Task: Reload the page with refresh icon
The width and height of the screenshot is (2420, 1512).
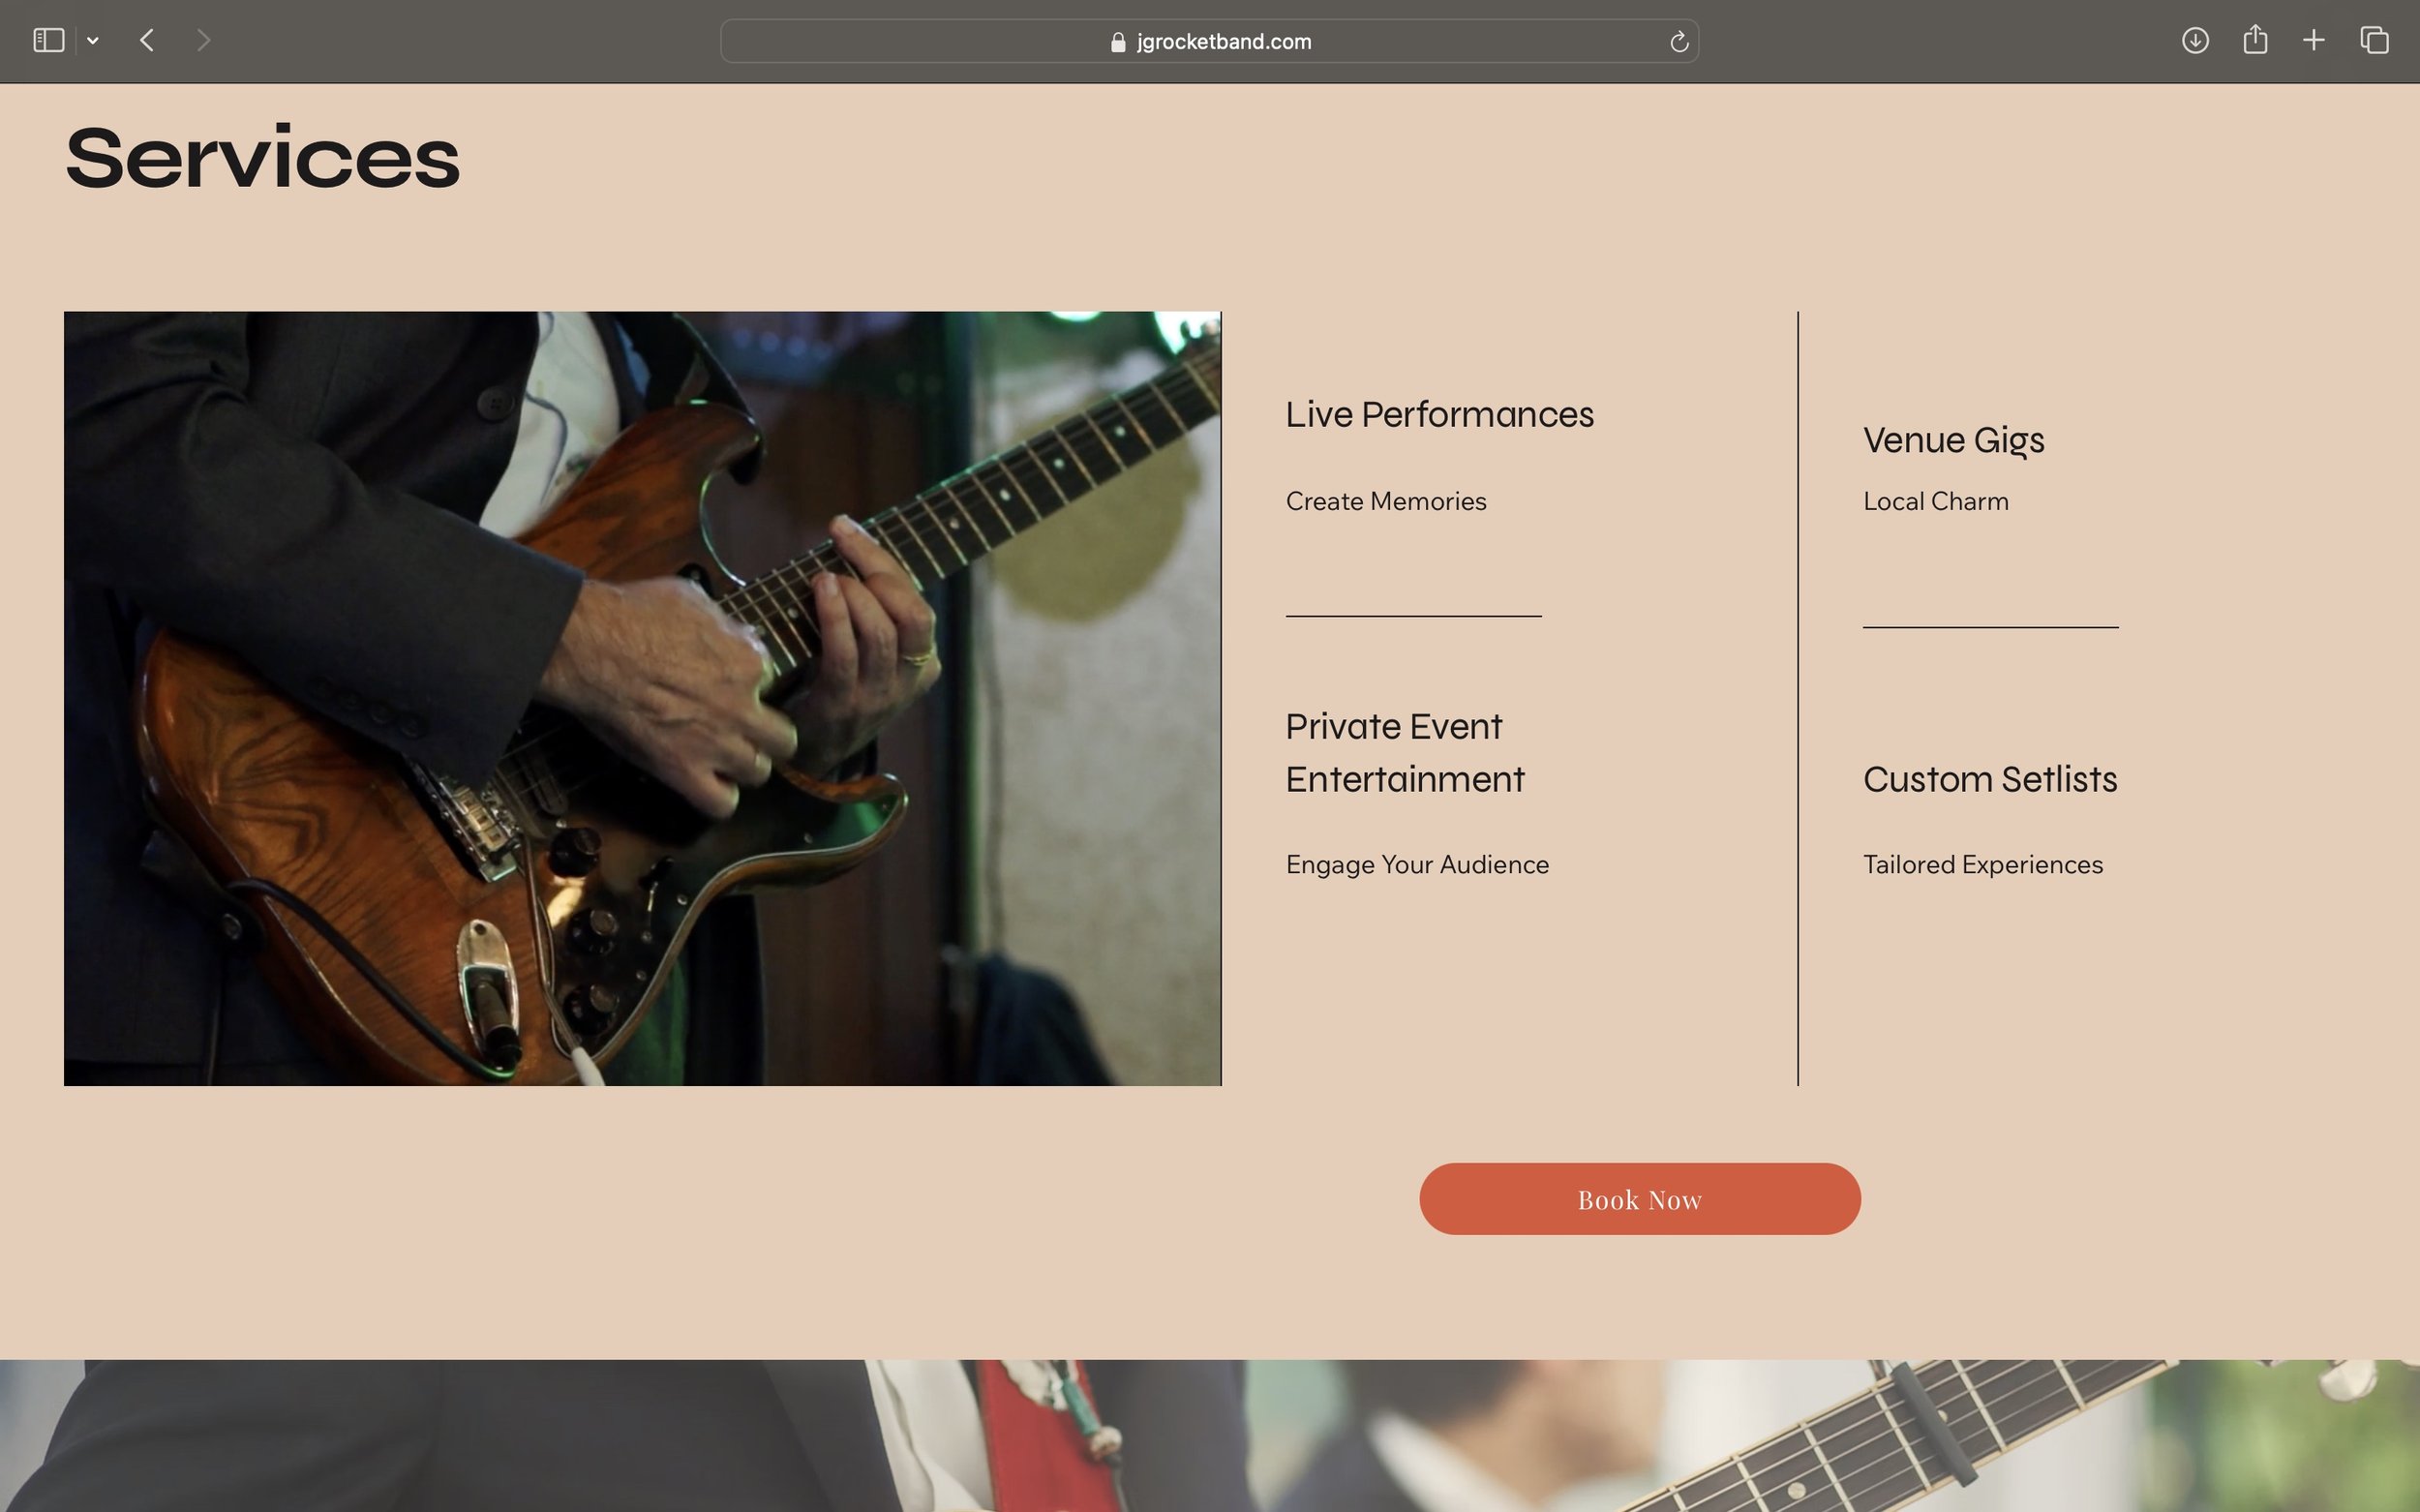Action: tap(1678, 42)
